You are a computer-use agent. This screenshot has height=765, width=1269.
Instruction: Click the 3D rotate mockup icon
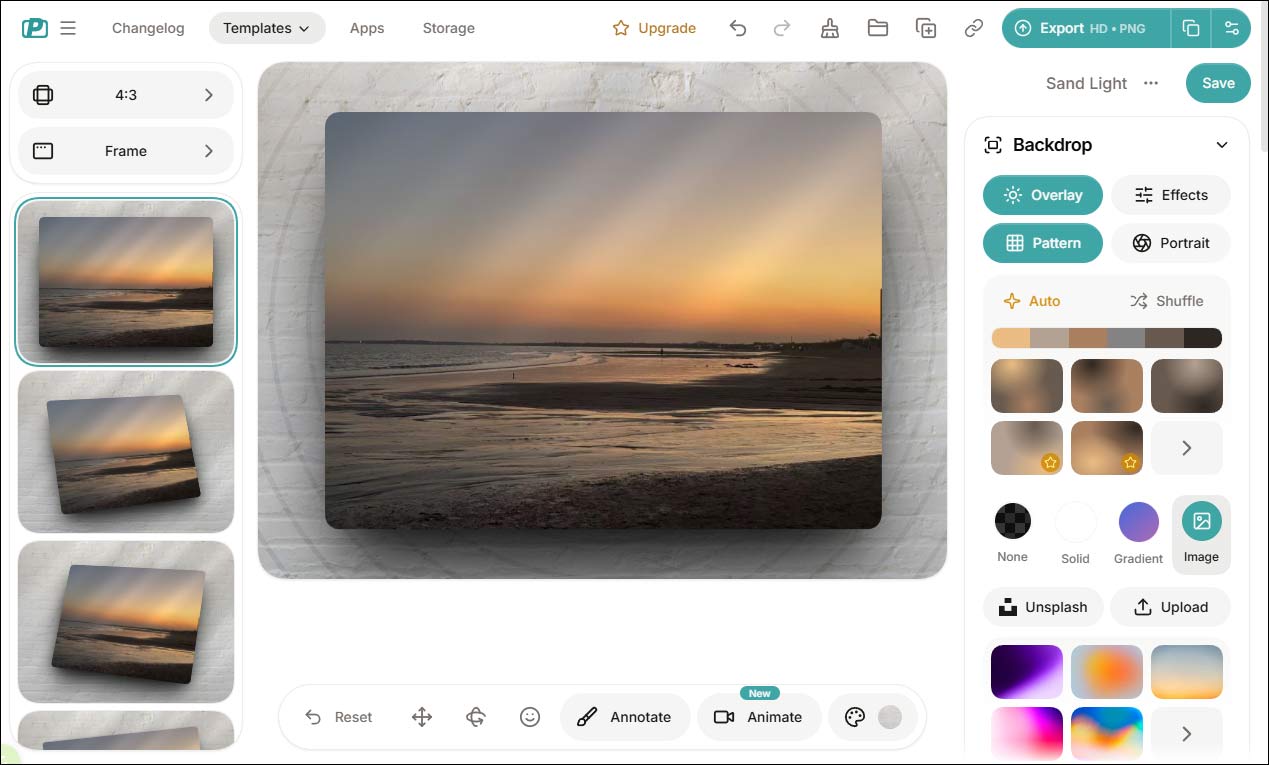click(x=475, y=716)
